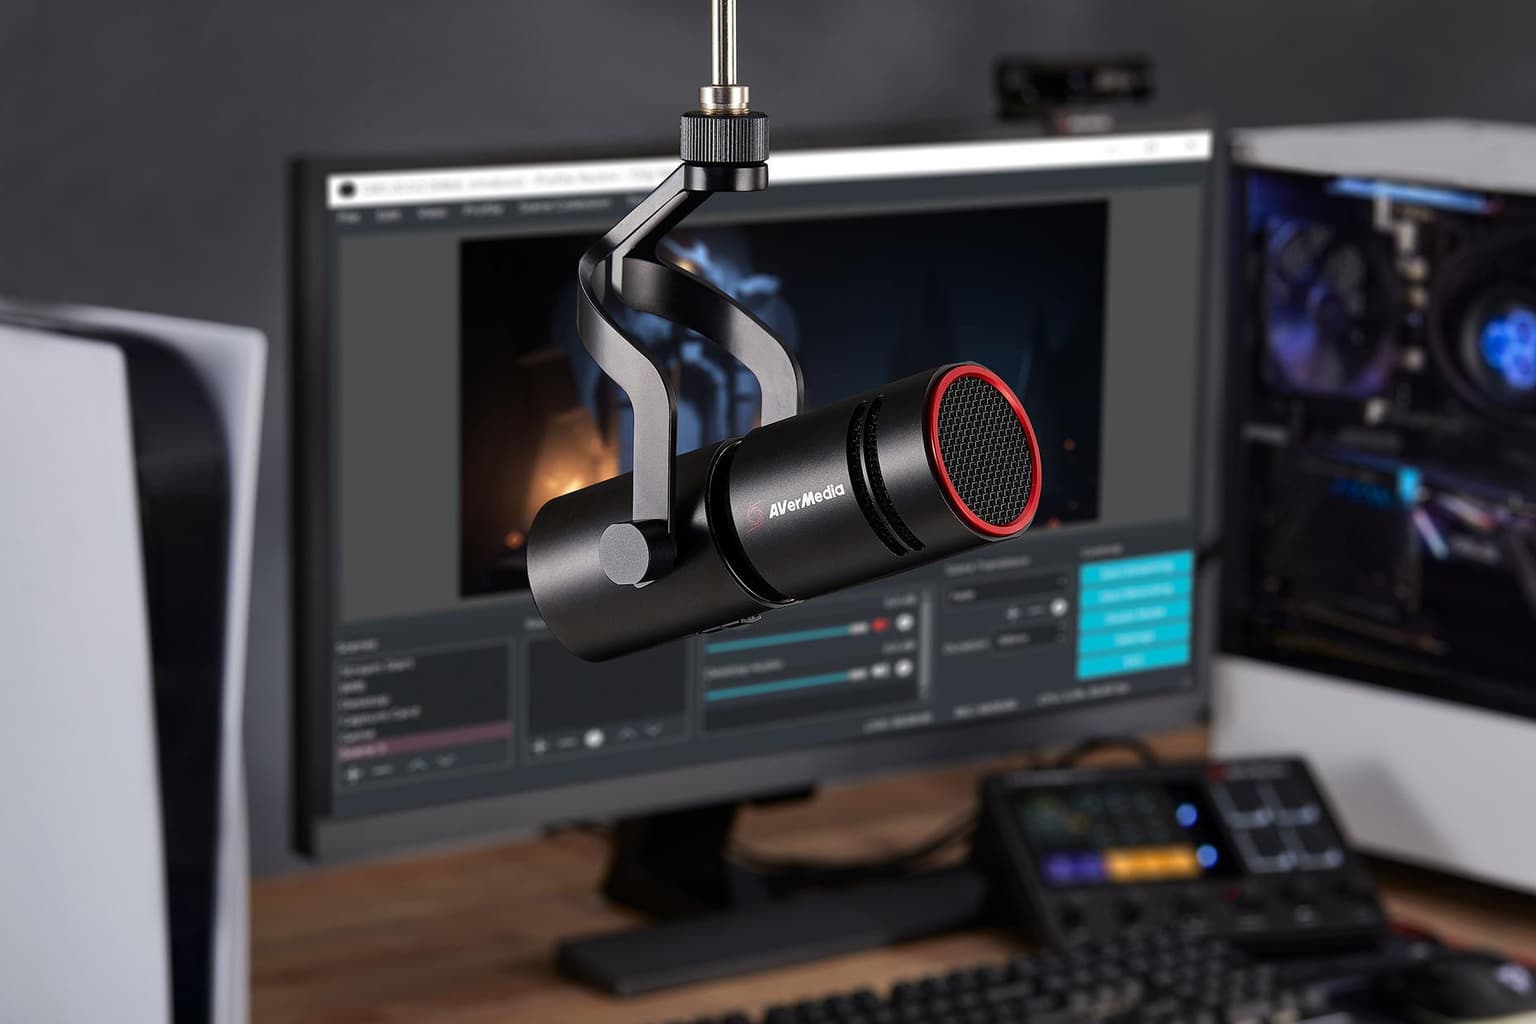The image size is (1536, 1024).
Task: Open the Desktop Audio settings gear
Action: tap(905, 667)
